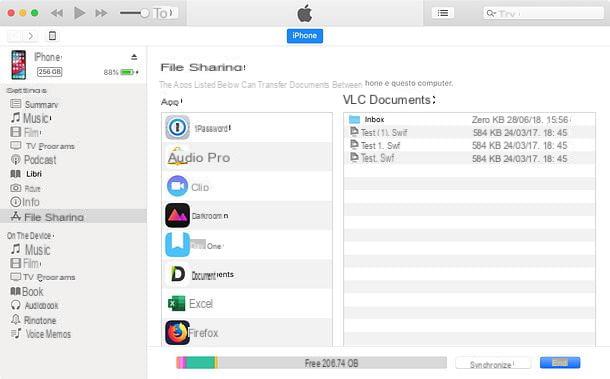This screenshot has height=379, width=610.
Task: Click the fast-forward playback button
Action: (x=101, y=13)
